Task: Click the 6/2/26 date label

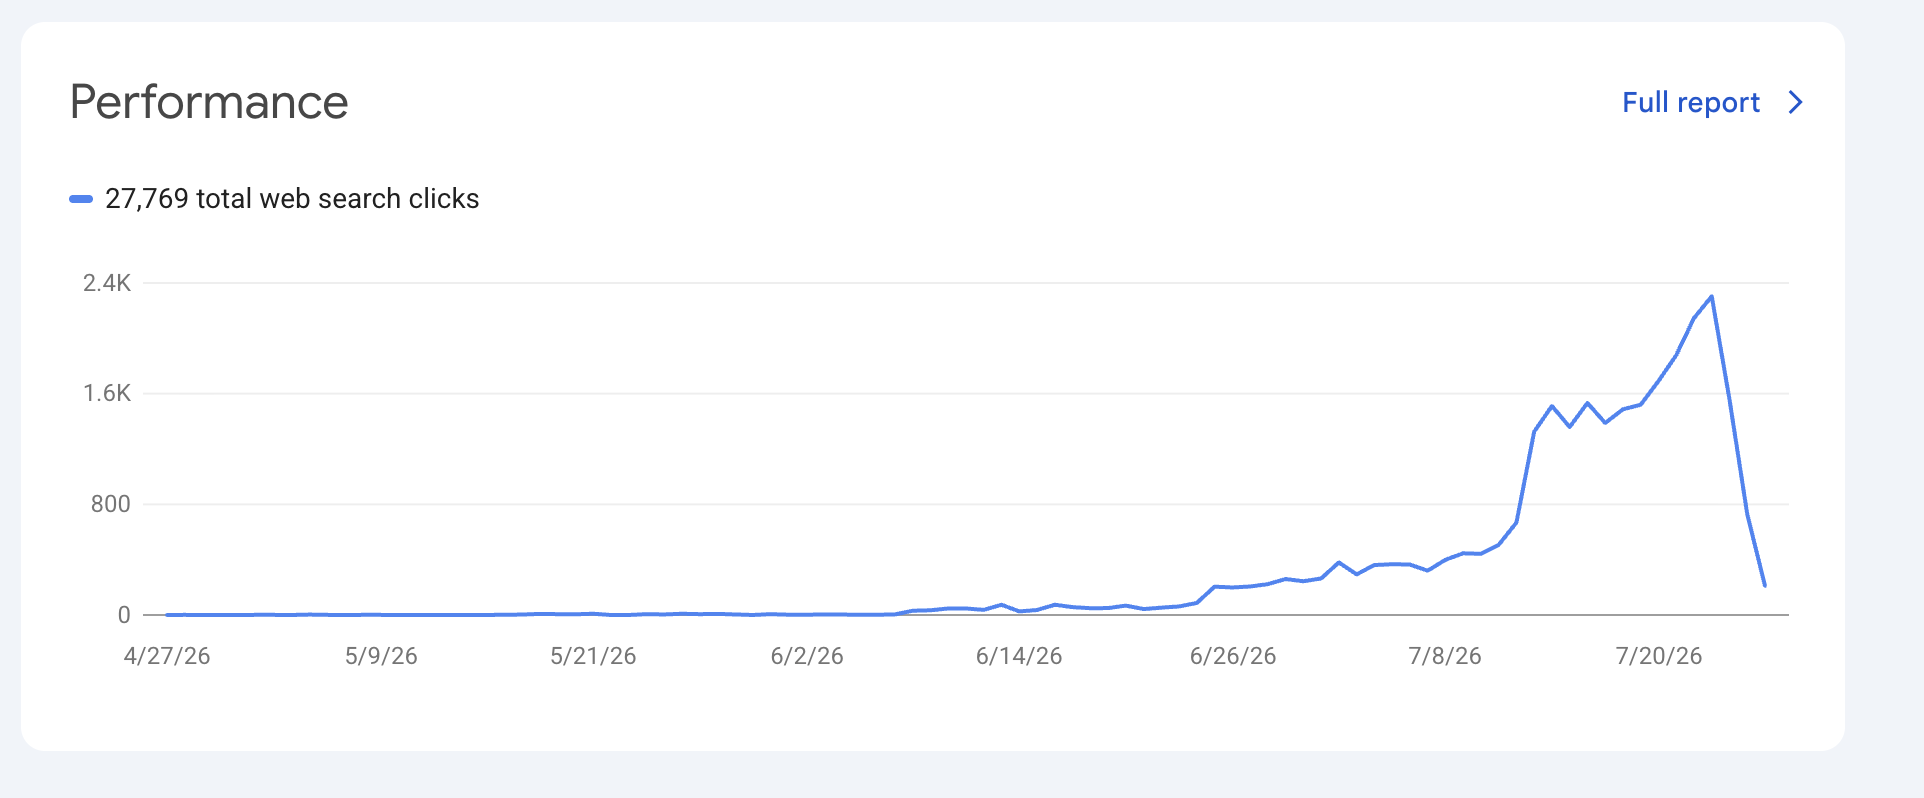Action: coord(807,656)
